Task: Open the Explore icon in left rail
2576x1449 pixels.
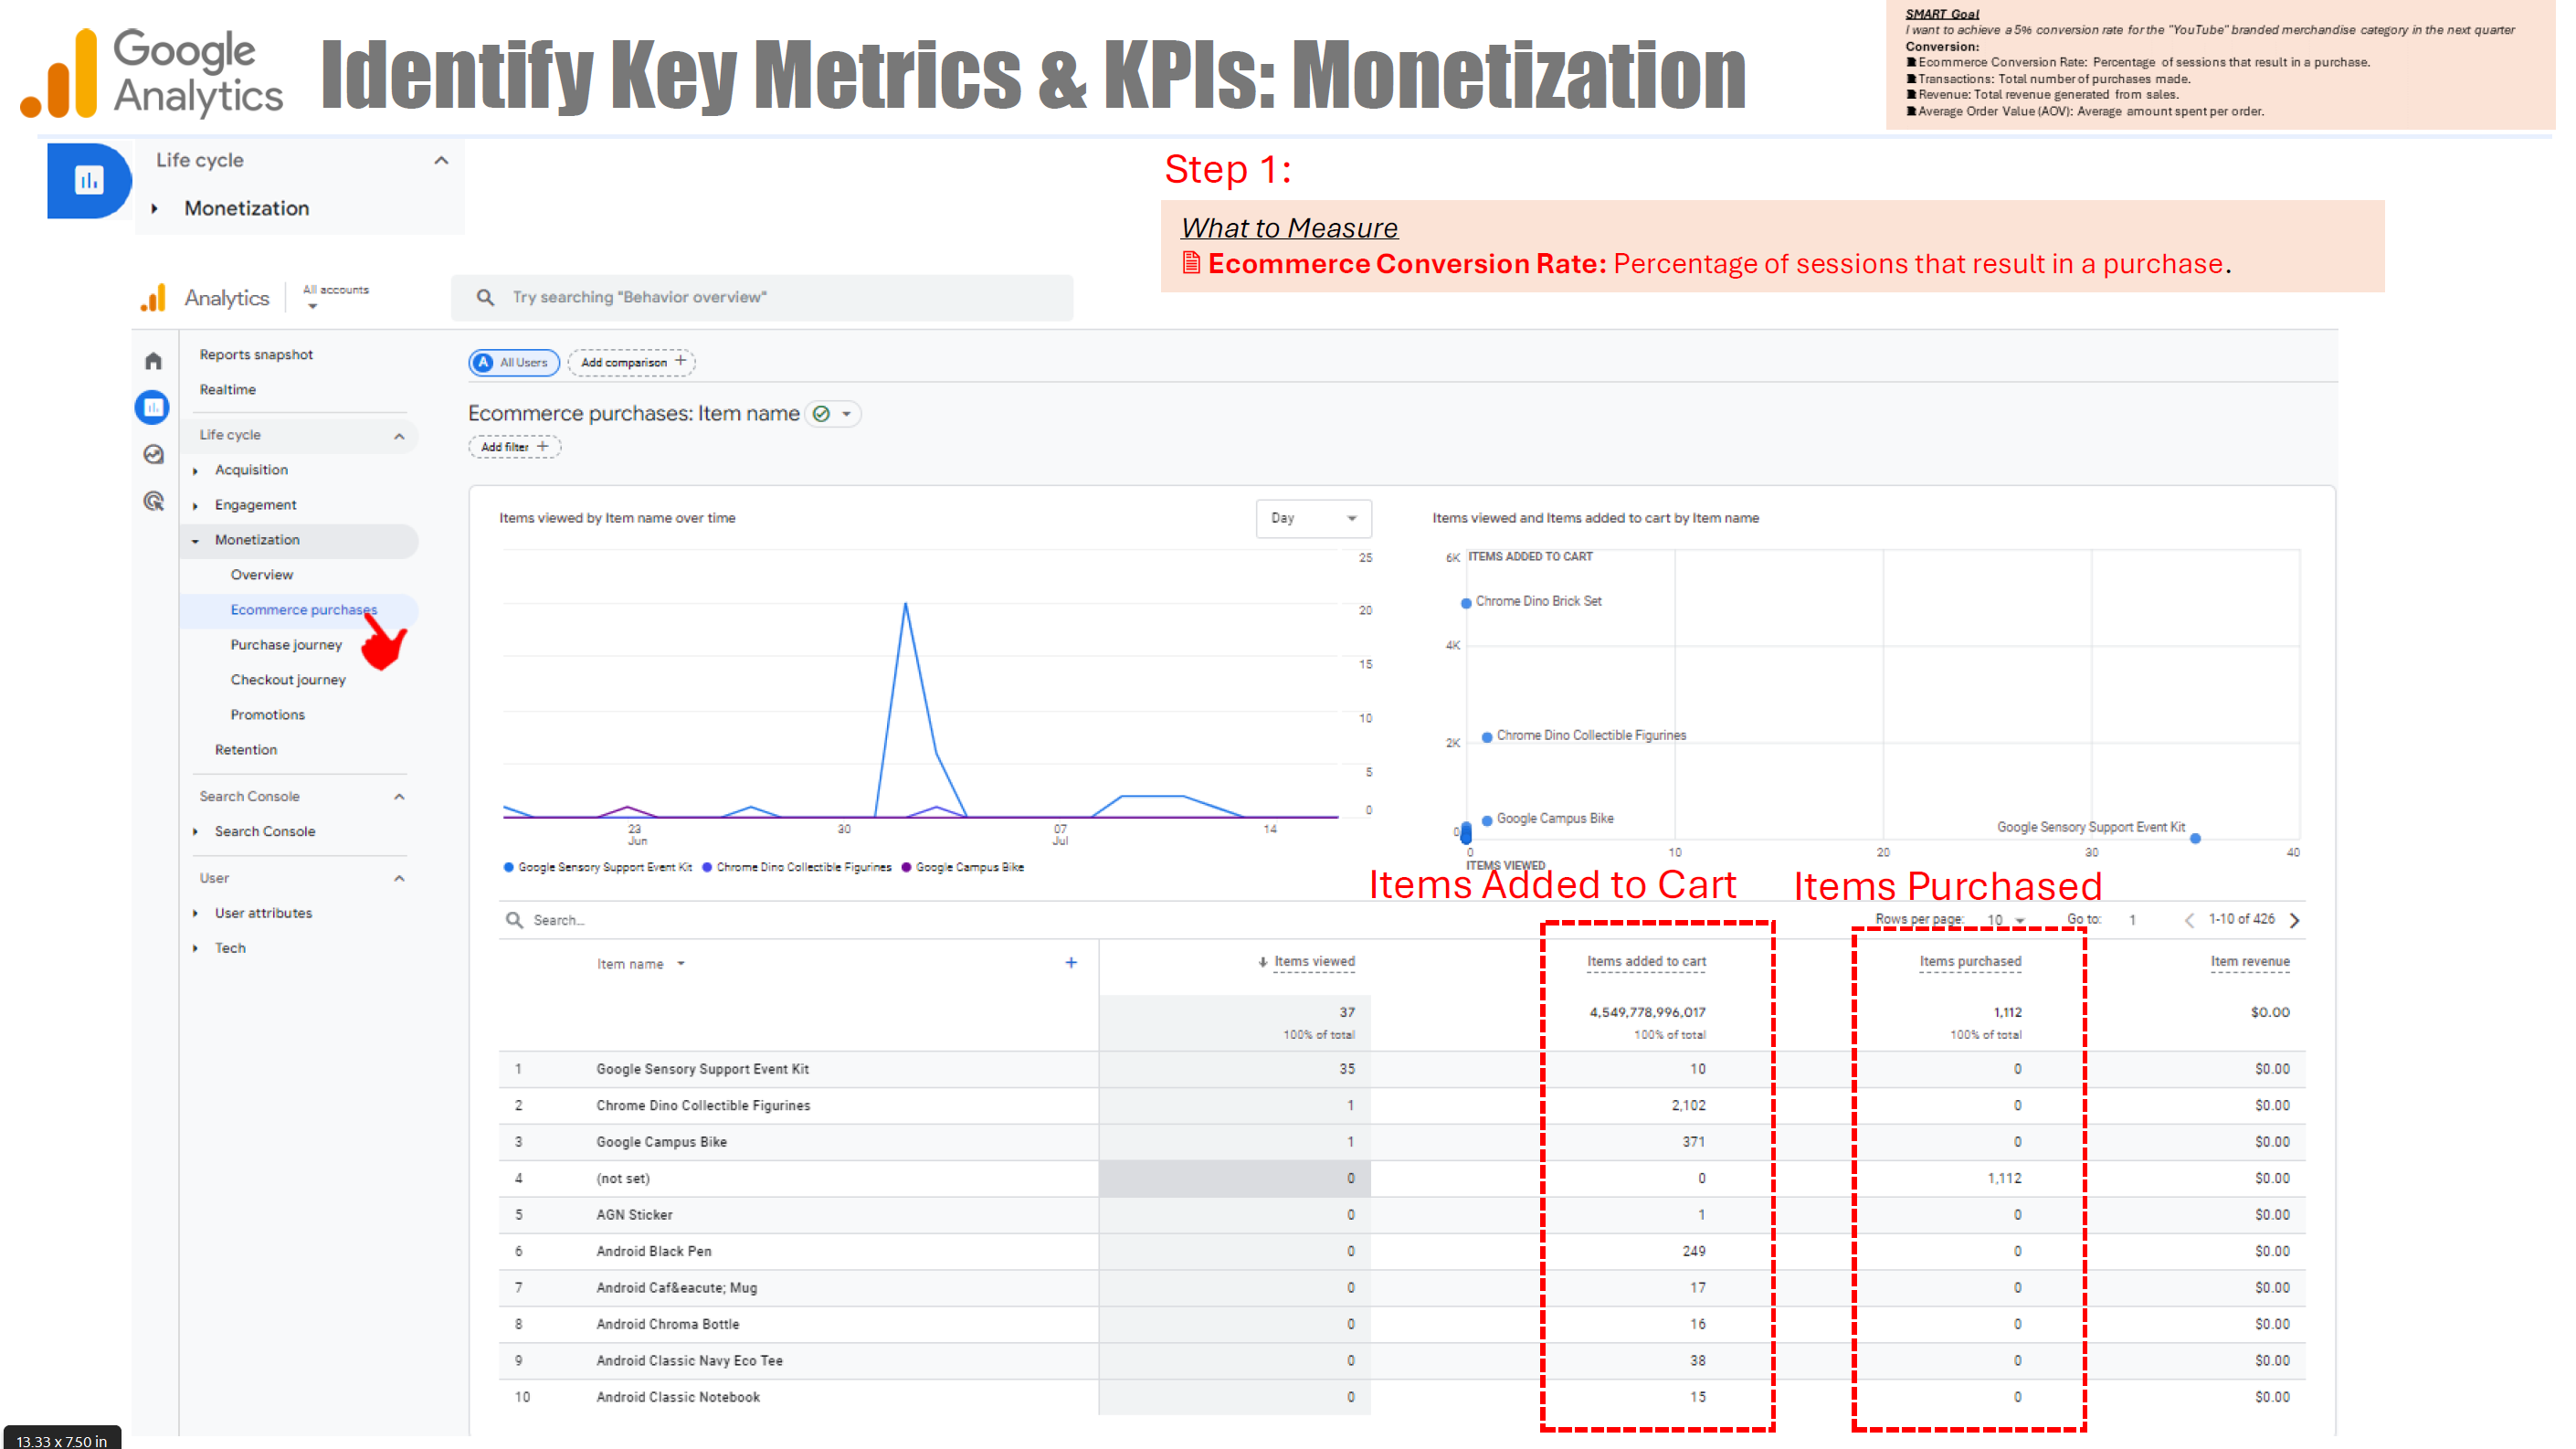Action: coord(153,455)
